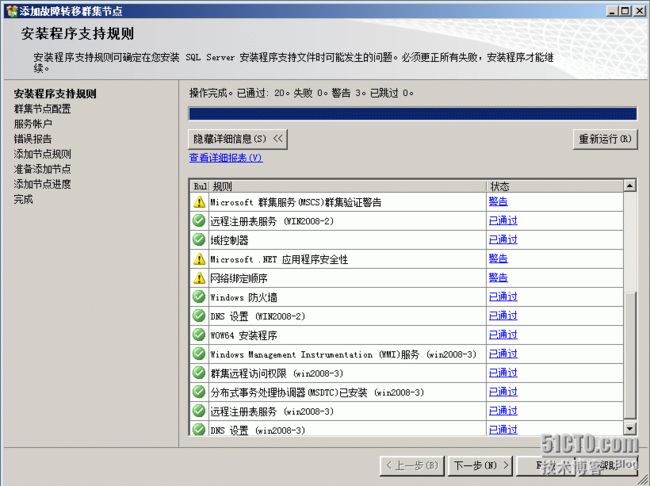Collapse details with 隐藏详细信息 button
The width and height of the screenshot is (650, 486).
[x=237, y=139]
